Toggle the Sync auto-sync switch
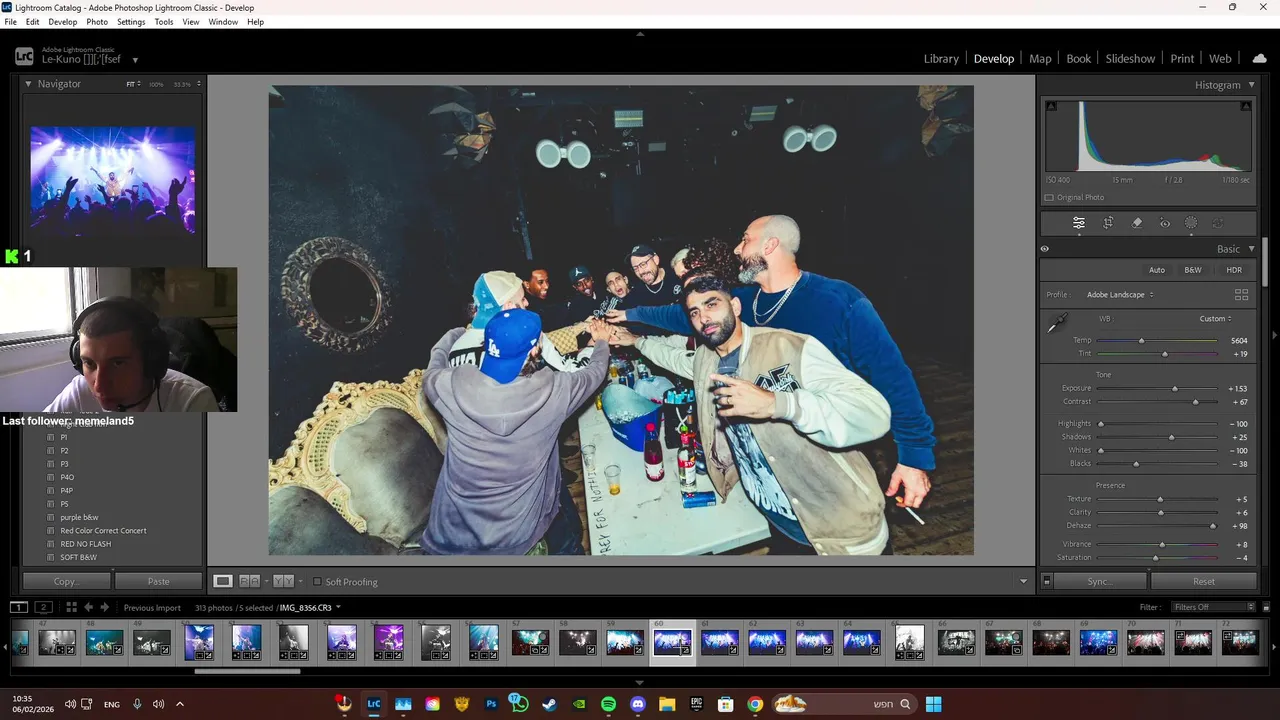The image size is (1280, 720). coord(1047,581)
